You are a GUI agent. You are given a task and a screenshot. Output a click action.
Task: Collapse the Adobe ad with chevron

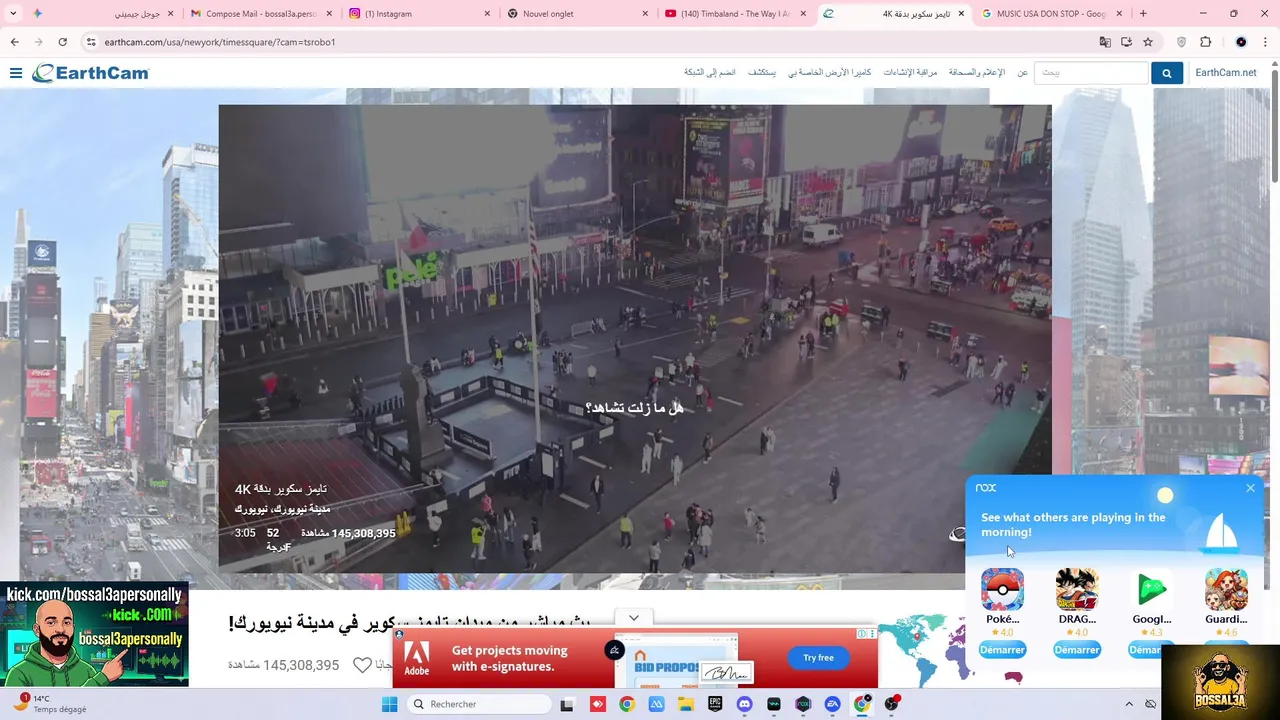pos(634,618)
